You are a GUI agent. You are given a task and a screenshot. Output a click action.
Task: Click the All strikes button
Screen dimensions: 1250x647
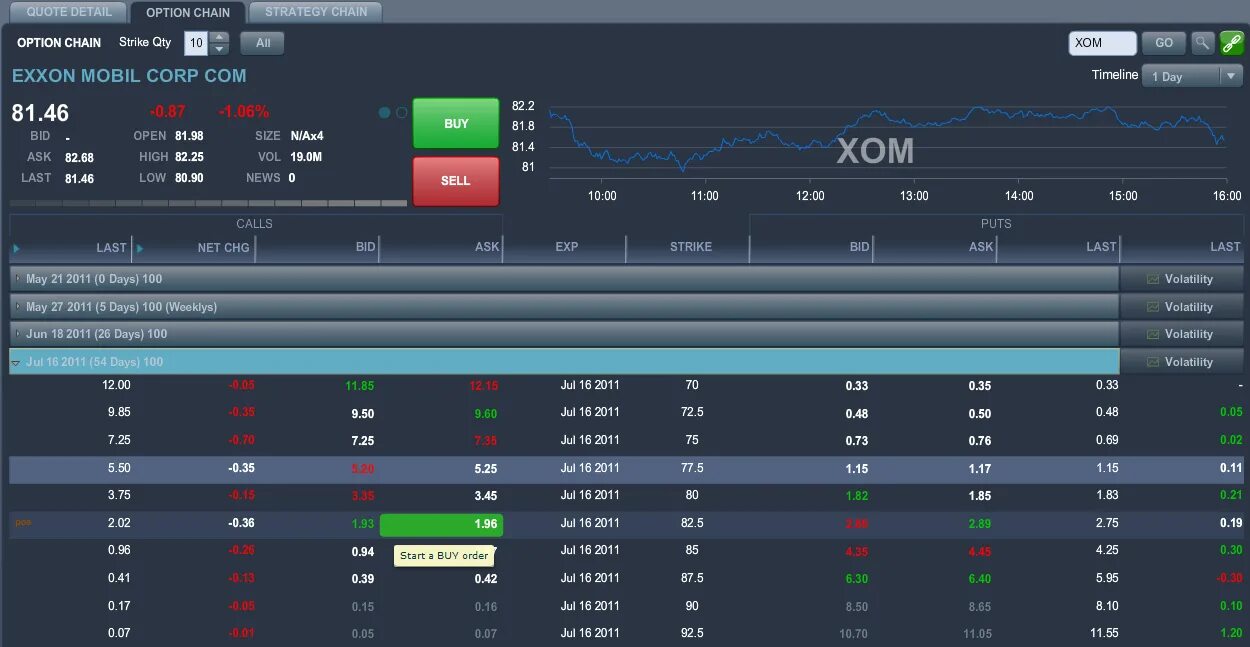(x=263, y=43)
